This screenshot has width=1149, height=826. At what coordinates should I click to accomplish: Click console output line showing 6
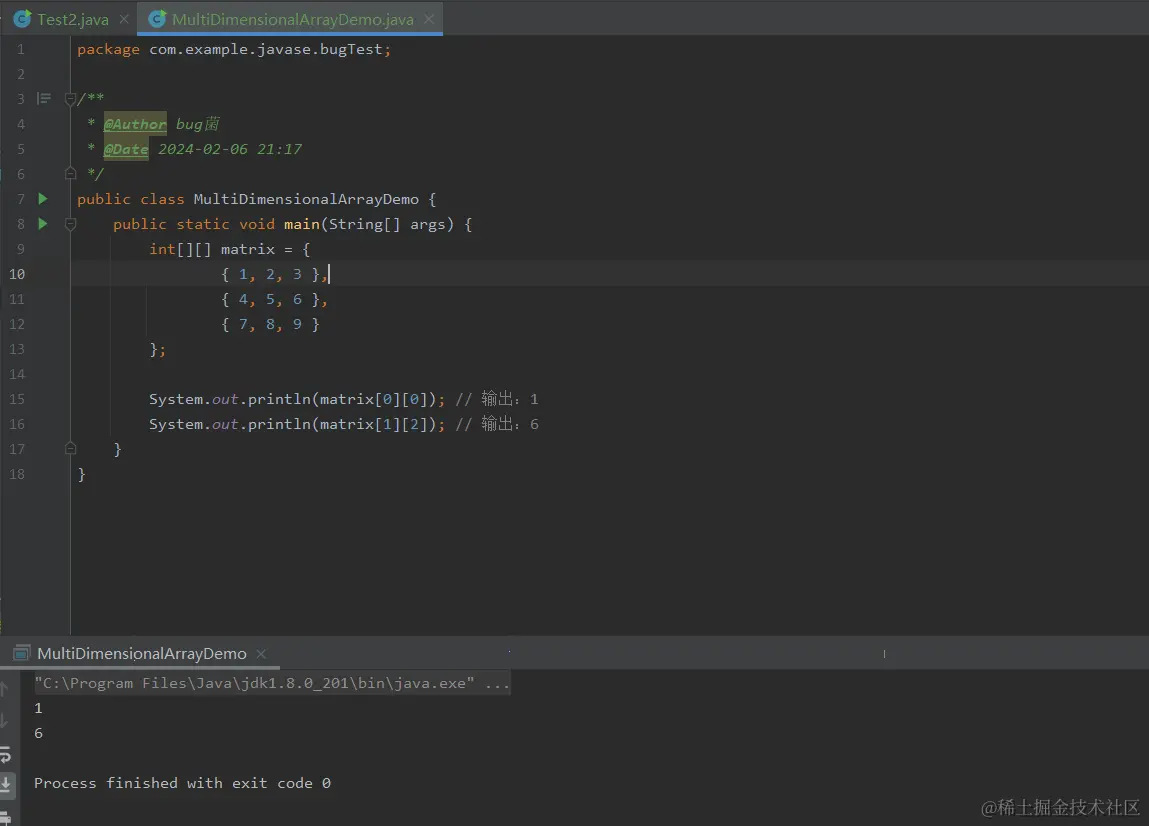coord(39,733)
